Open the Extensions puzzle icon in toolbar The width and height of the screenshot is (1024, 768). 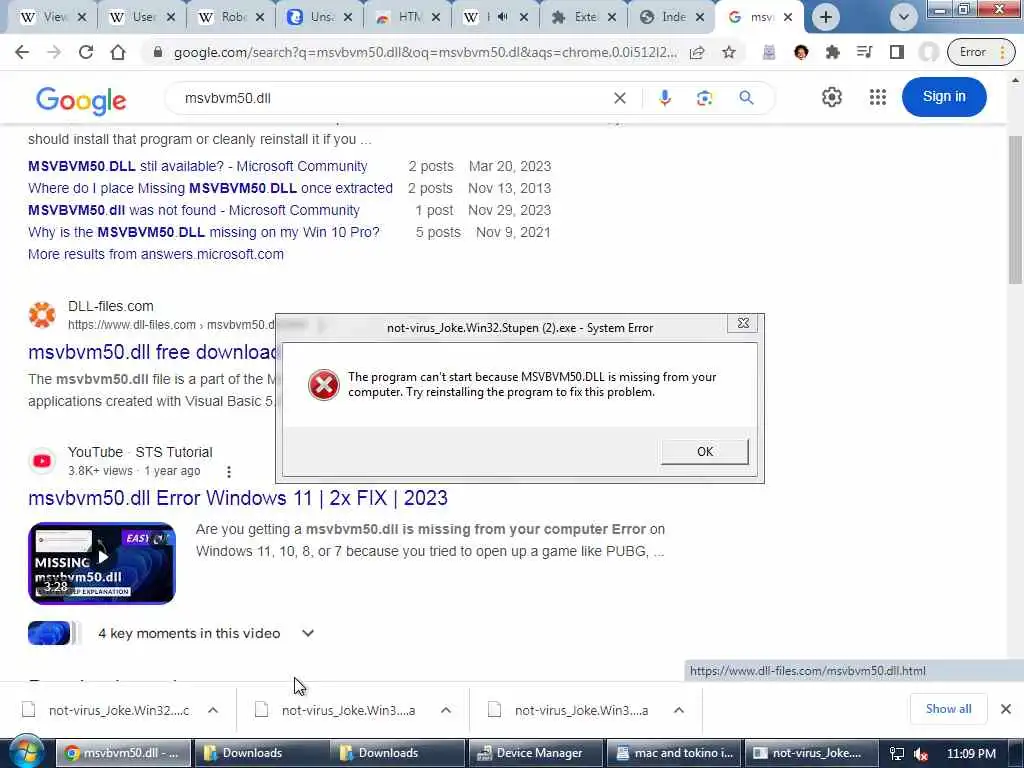click(833, 52)
